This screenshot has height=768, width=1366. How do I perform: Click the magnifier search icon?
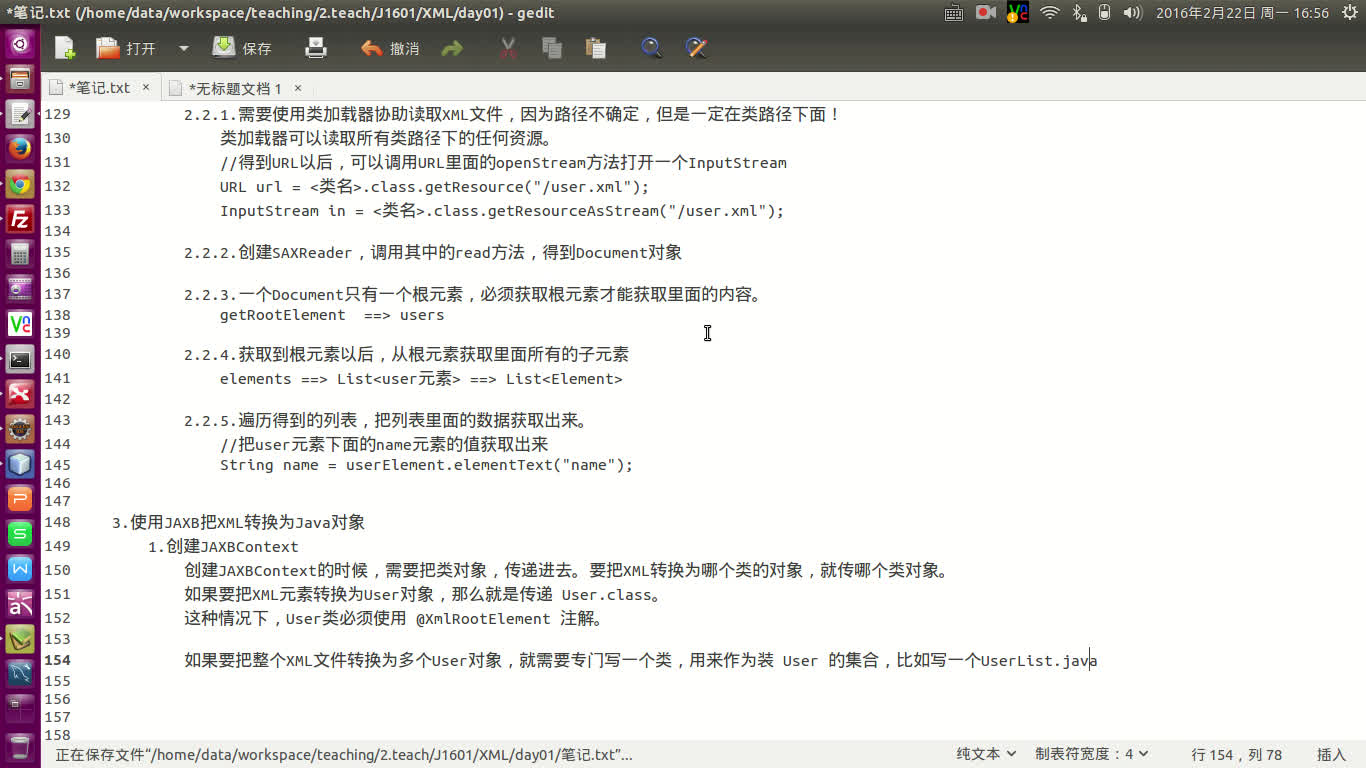click(651, 47)
